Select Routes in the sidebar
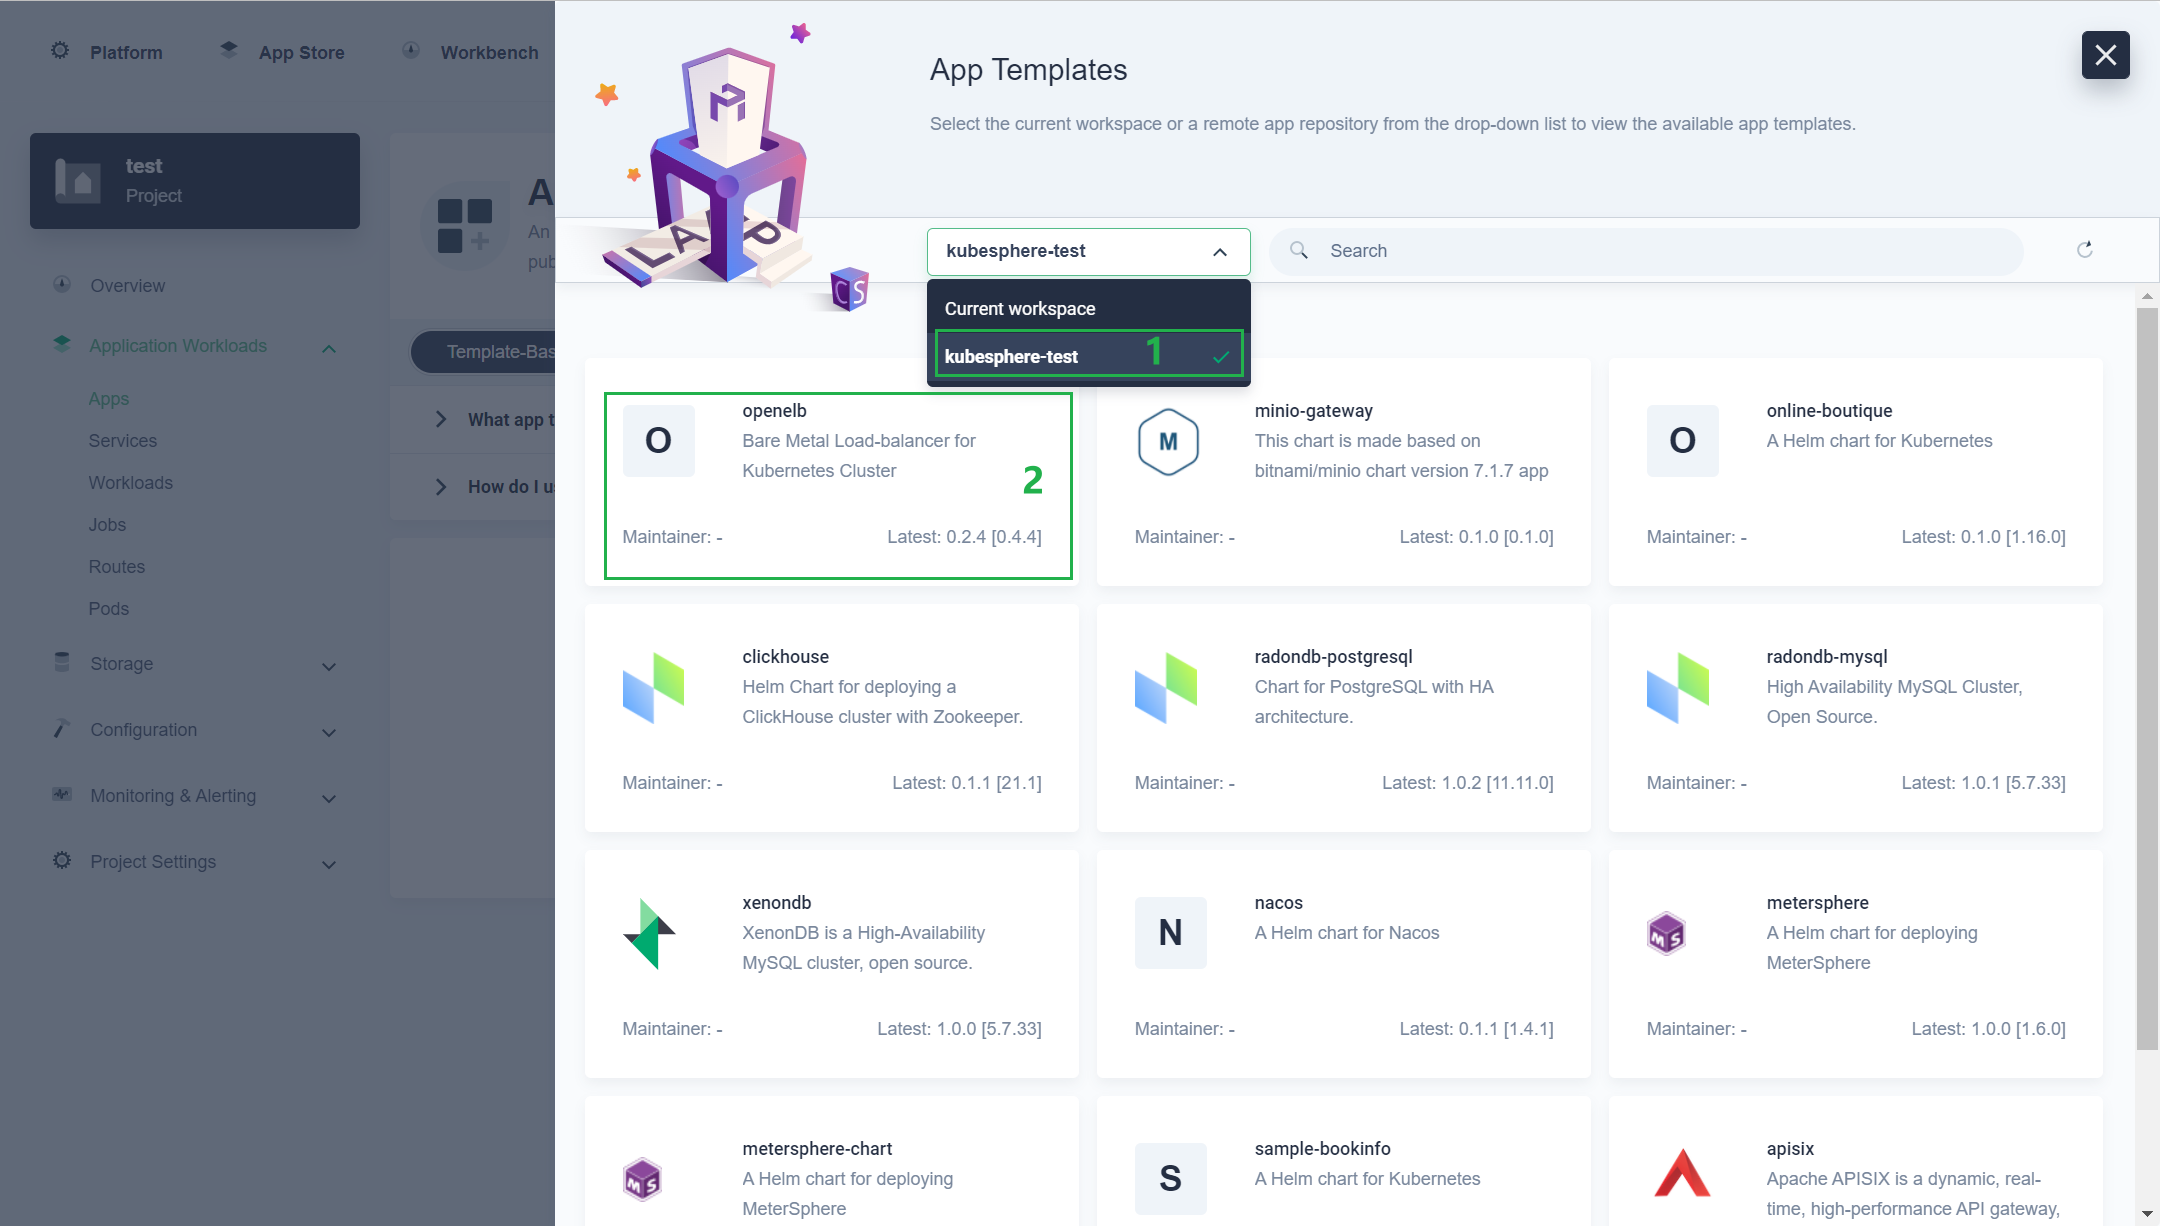The height and width of the screenshot is (1226, 2160). tap(116, 567)
